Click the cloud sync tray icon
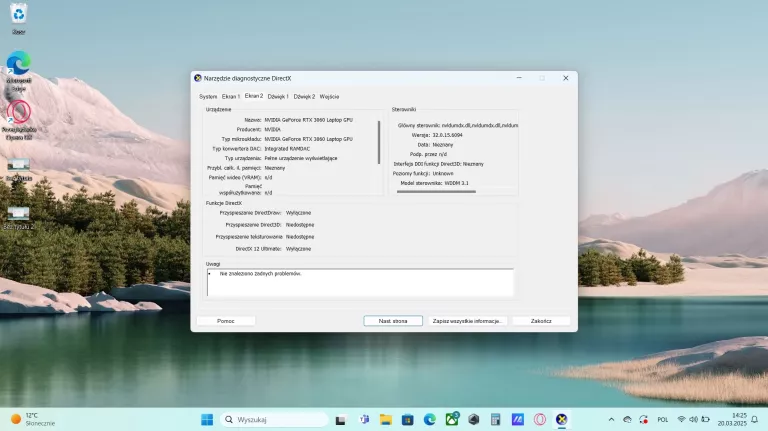The width and height of the screenshot is (768, 431). [x=627, y=420]
